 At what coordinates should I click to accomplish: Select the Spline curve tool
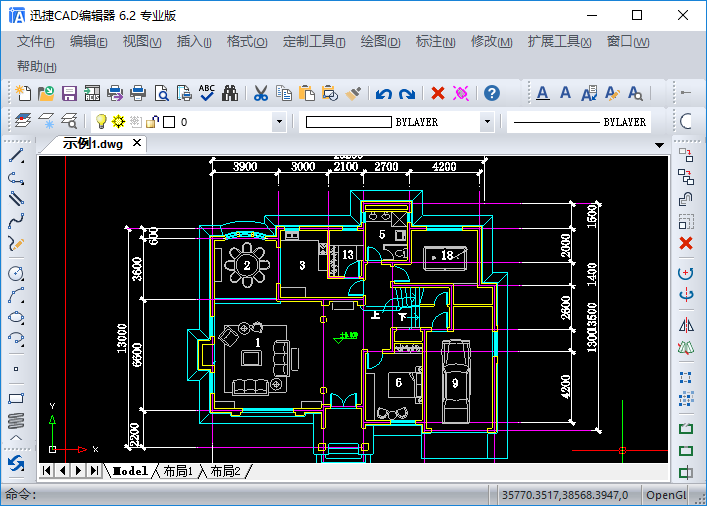(16, 221)
